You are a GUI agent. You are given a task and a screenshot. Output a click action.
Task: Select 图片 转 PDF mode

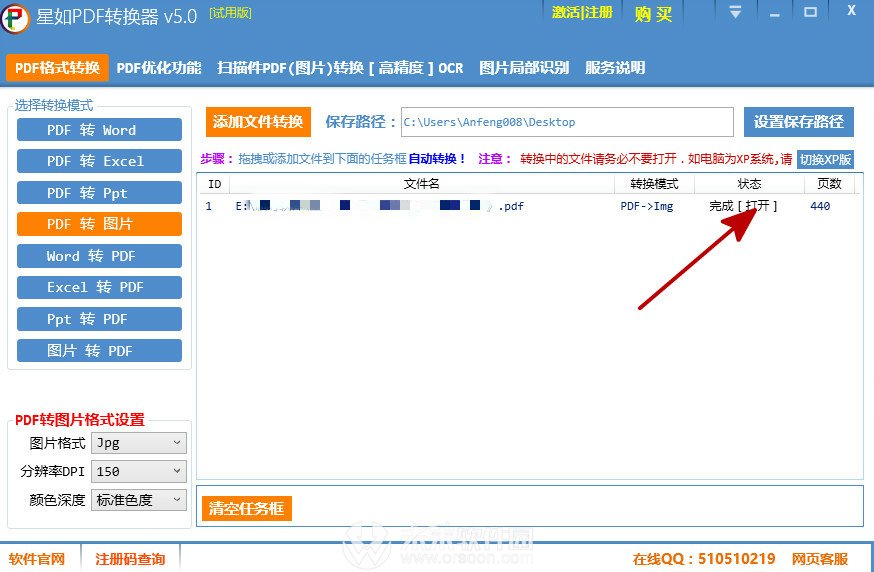[x=99, y=351]
